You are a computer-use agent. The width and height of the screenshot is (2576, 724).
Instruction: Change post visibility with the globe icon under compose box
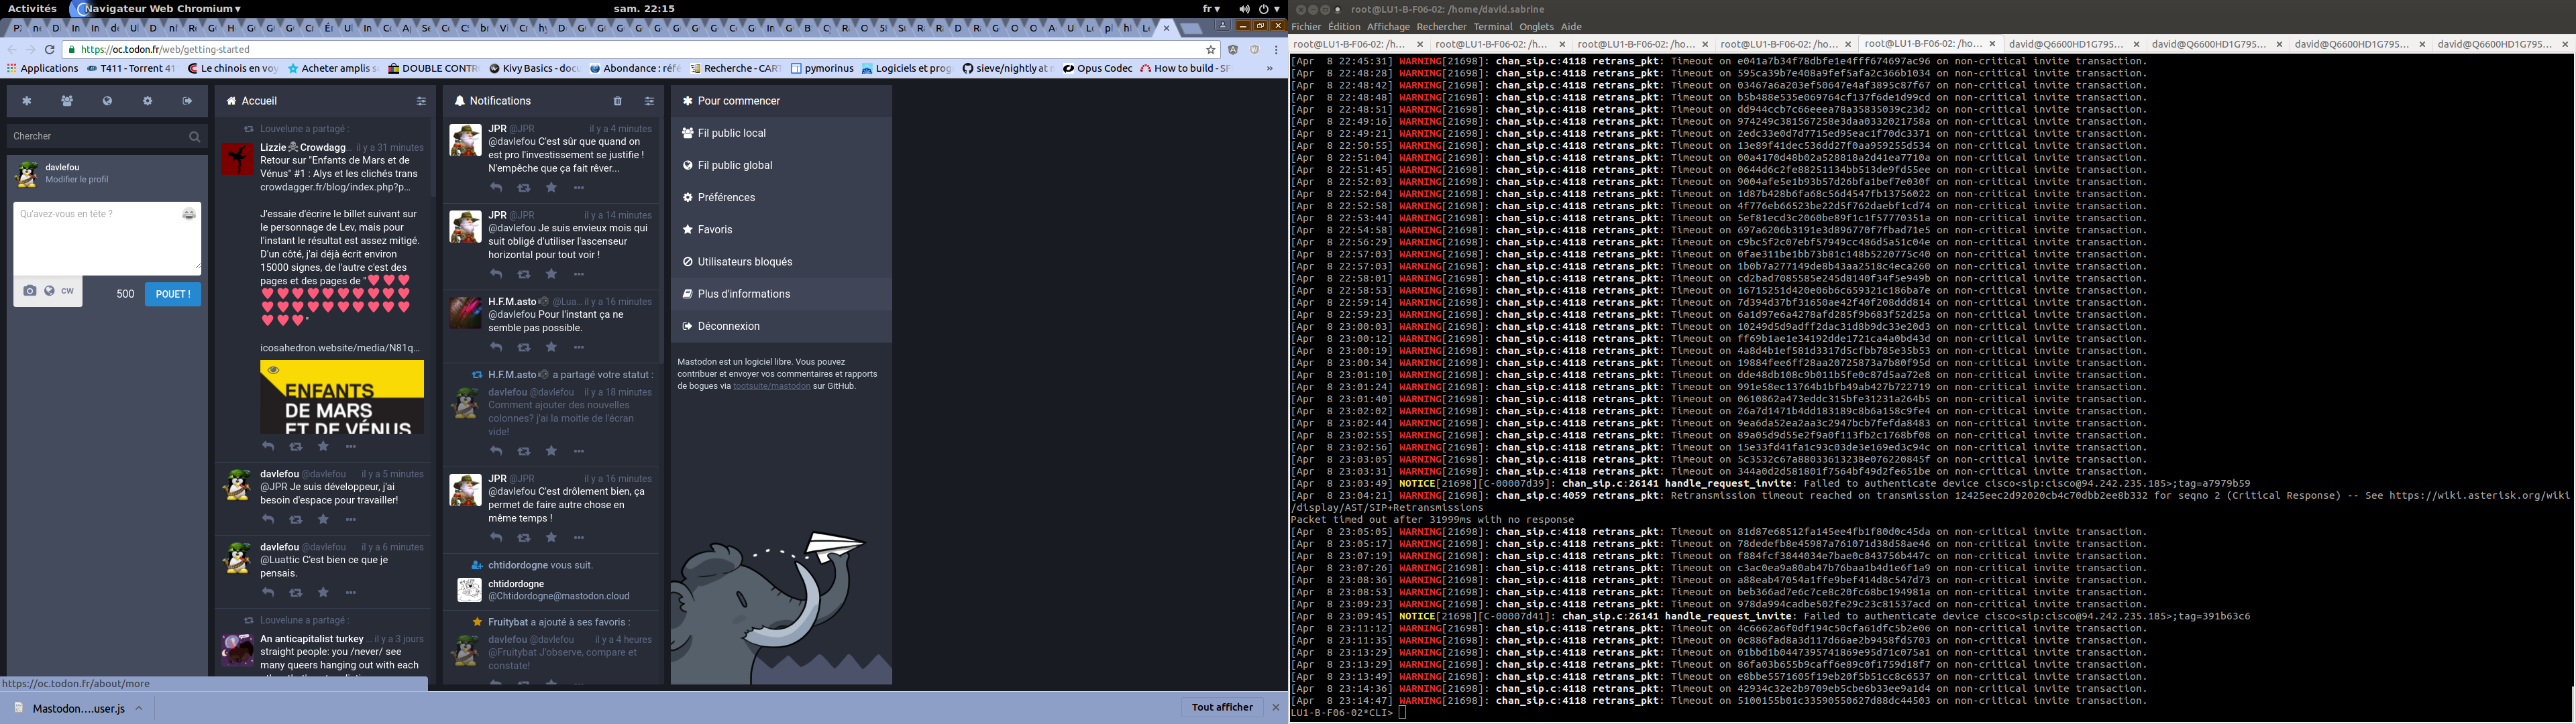point(49,291)
